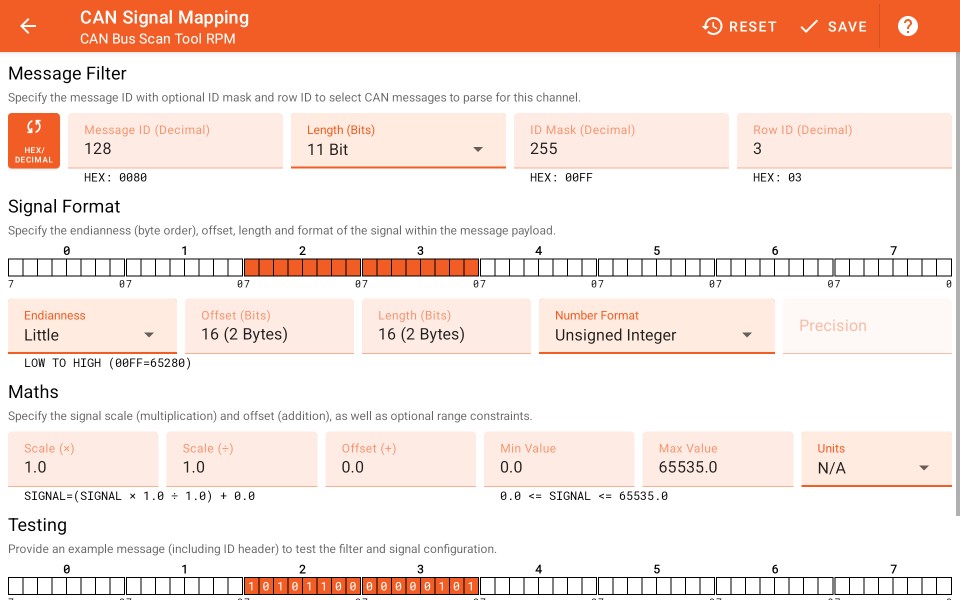
Task: Edit the Scale (×) field
Action: pos(83,459)
